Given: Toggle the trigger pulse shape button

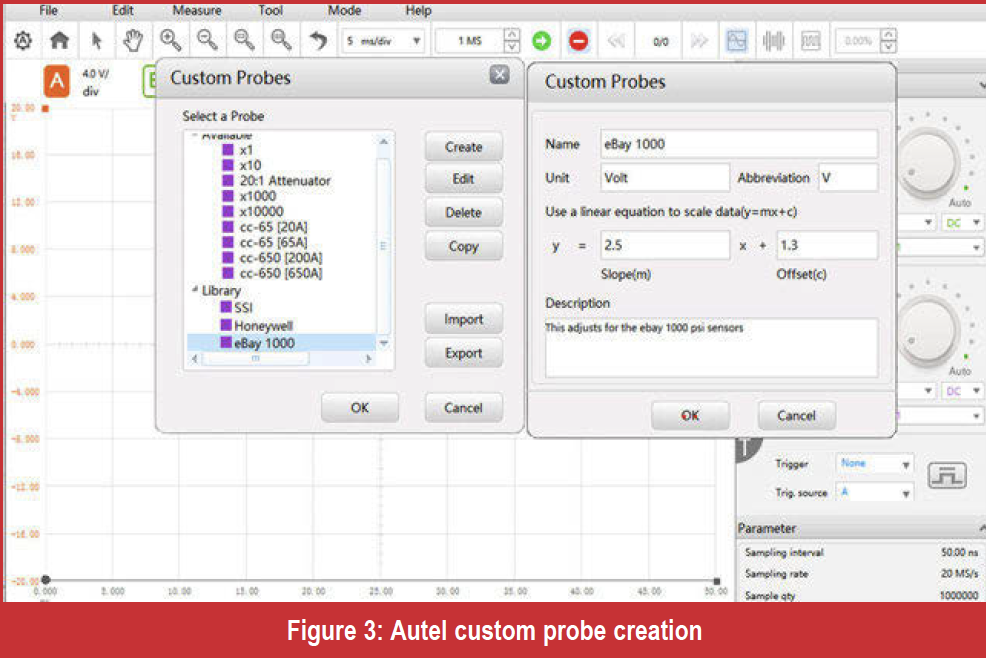Looking at the screenshot, I should click(946, 476).
